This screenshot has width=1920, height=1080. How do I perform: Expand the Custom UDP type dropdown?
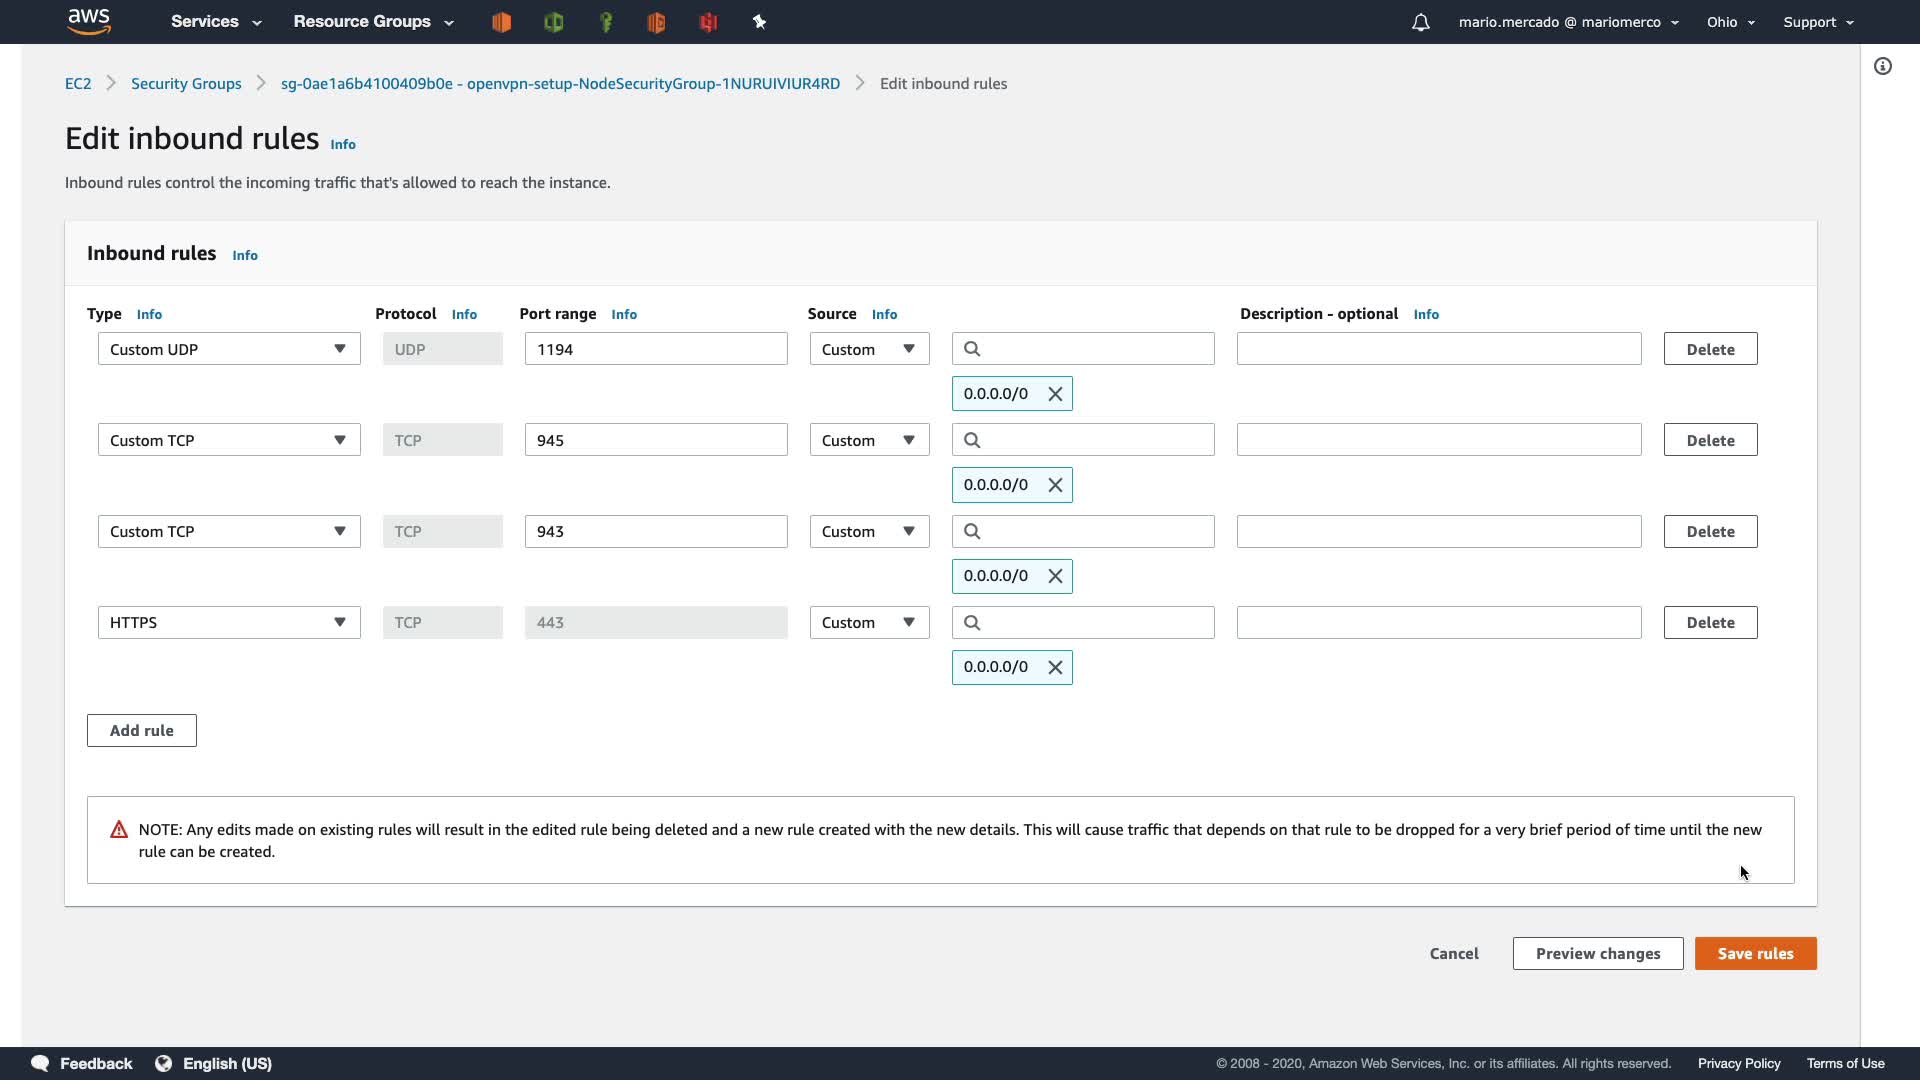click(229, 349)
